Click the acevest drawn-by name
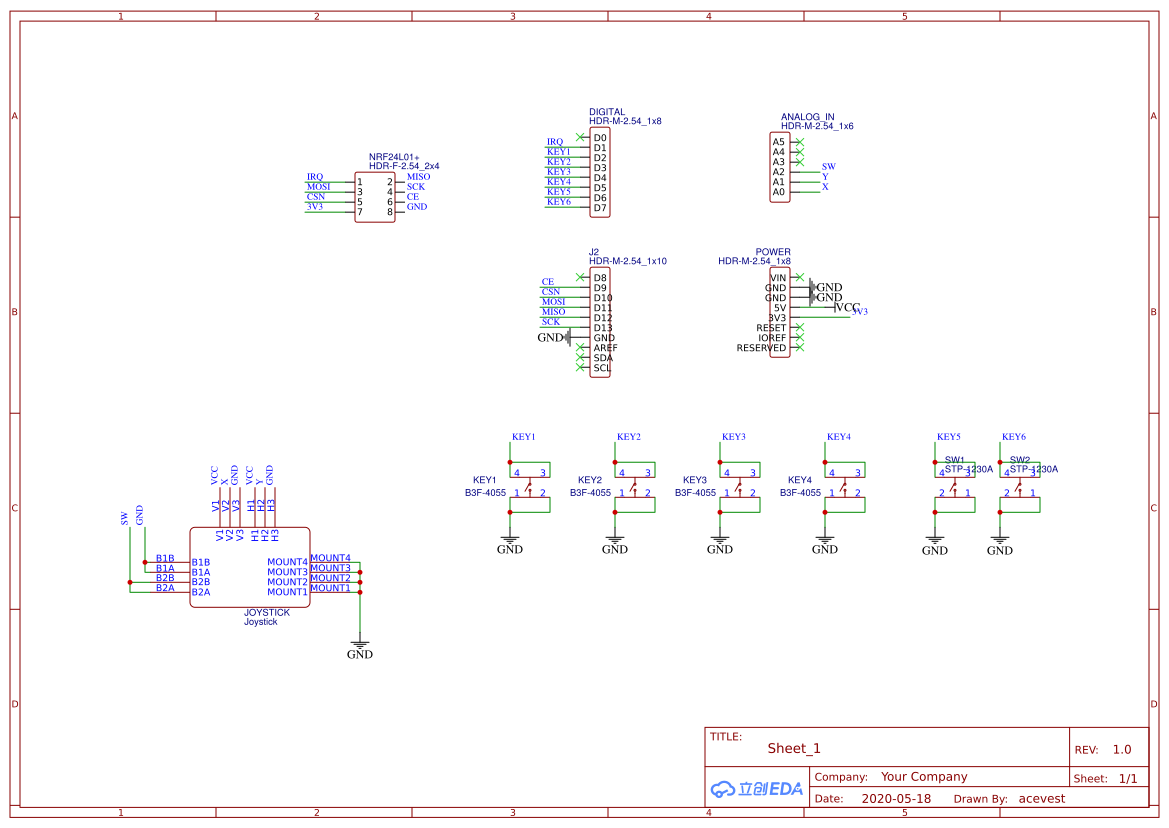 point(1042,799)
